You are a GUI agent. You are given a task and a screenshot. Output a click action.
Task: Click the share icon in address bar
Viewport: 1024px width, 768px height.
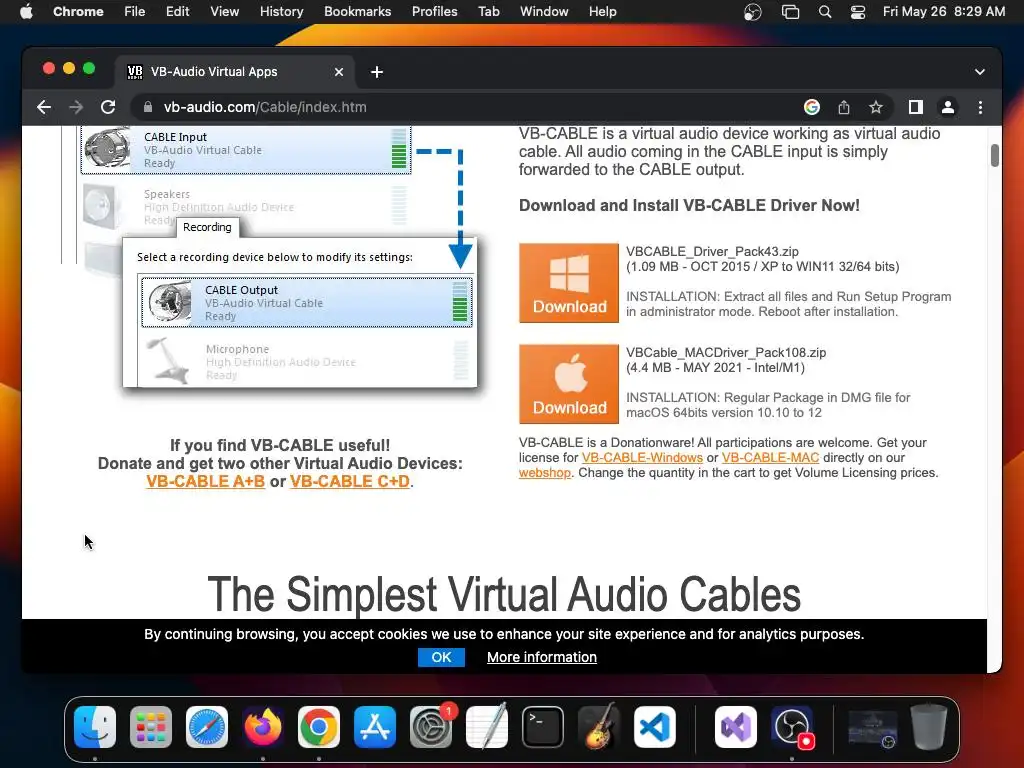(x=844, y=107)
